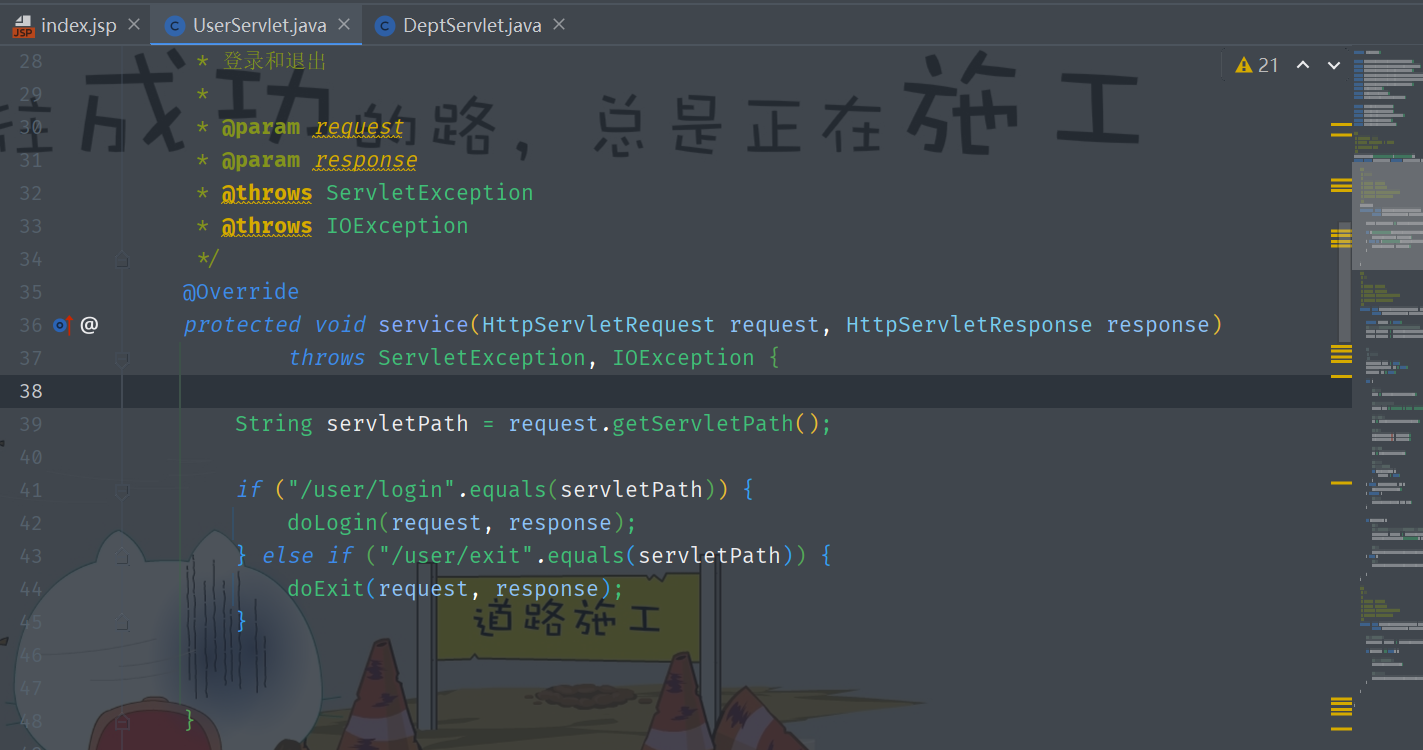The image size is (1423, 750).
Task: Click the @ gutter marker on line 36
Action: [x=89, y=324]
